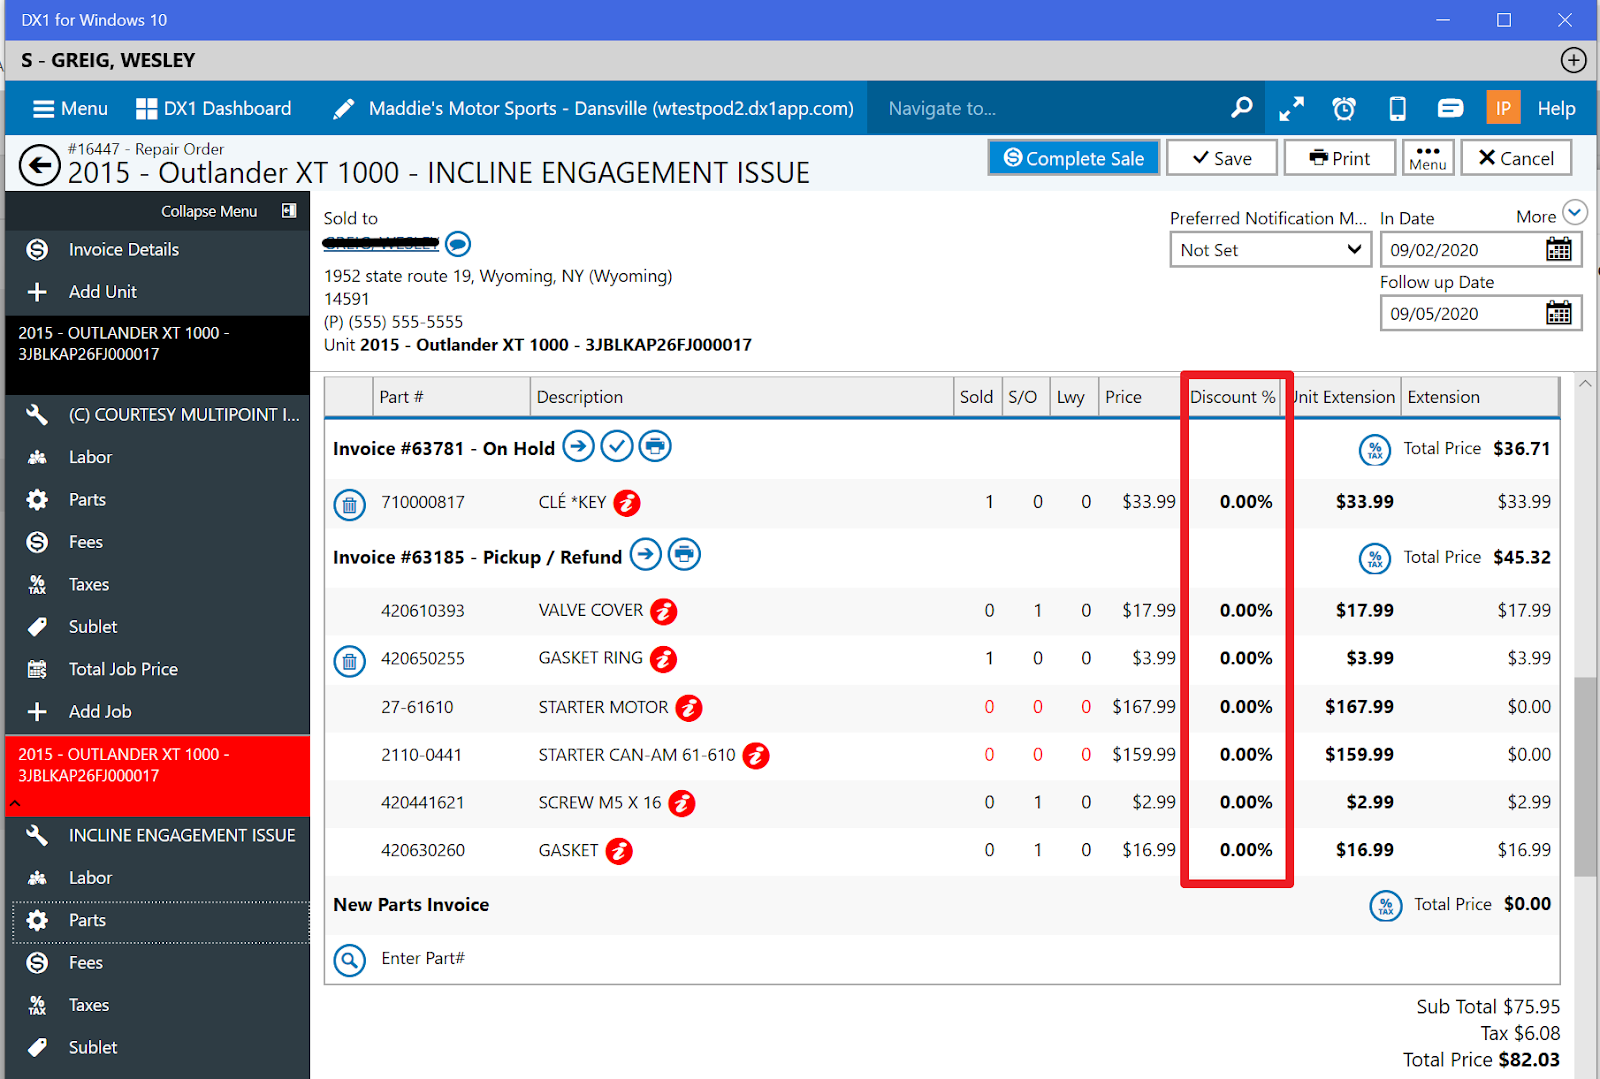Open the main Menu hamburger
This screenshot has height=1079, width=1600.
click(70, 108)
